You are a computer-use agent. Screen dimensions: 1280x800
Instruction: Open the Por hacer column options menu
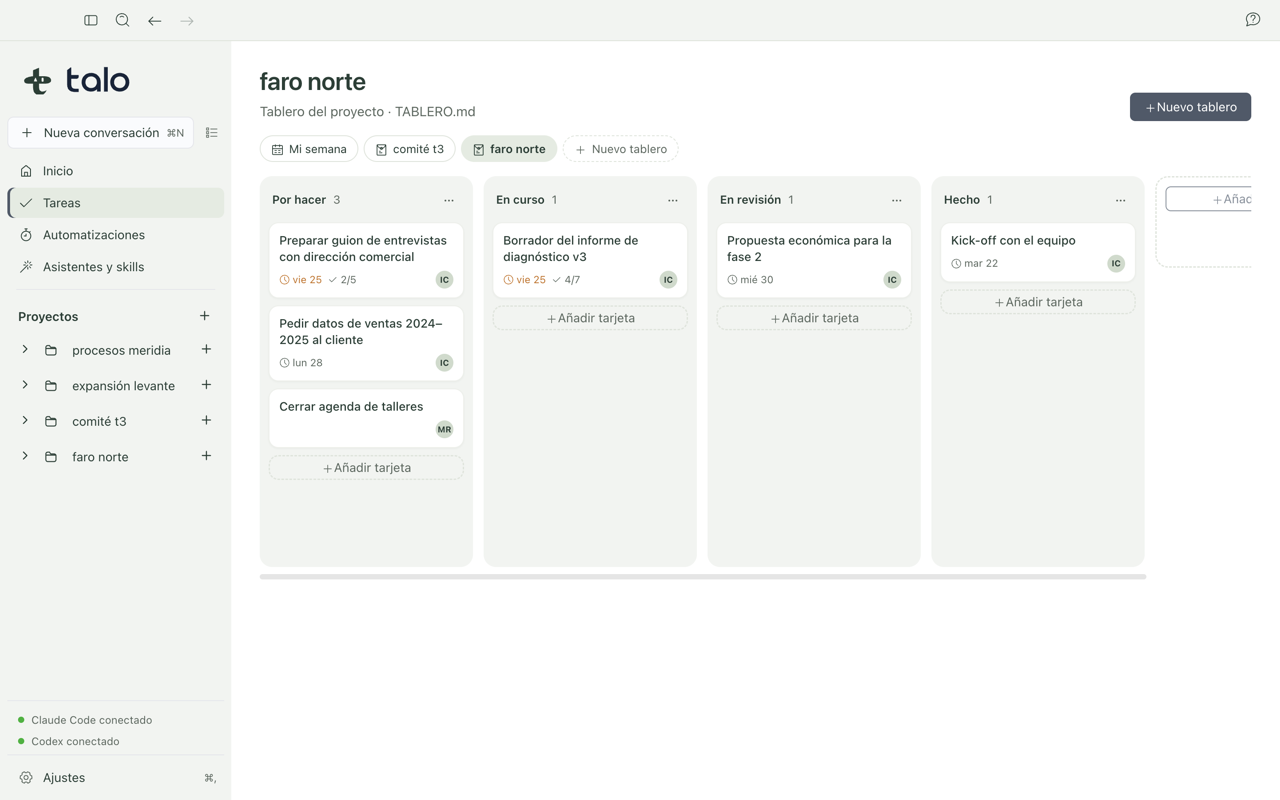point(449,200)
